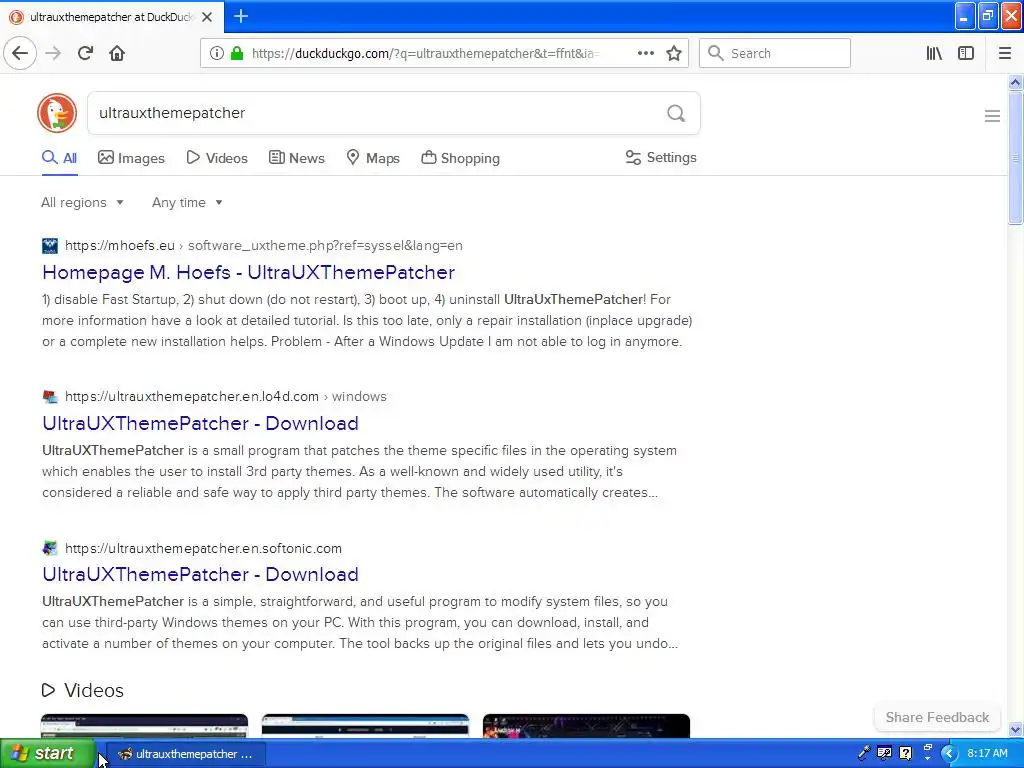Click the lo4d.com result favicon
This screenshot has width=1024, height=768.
pos(50,397)
